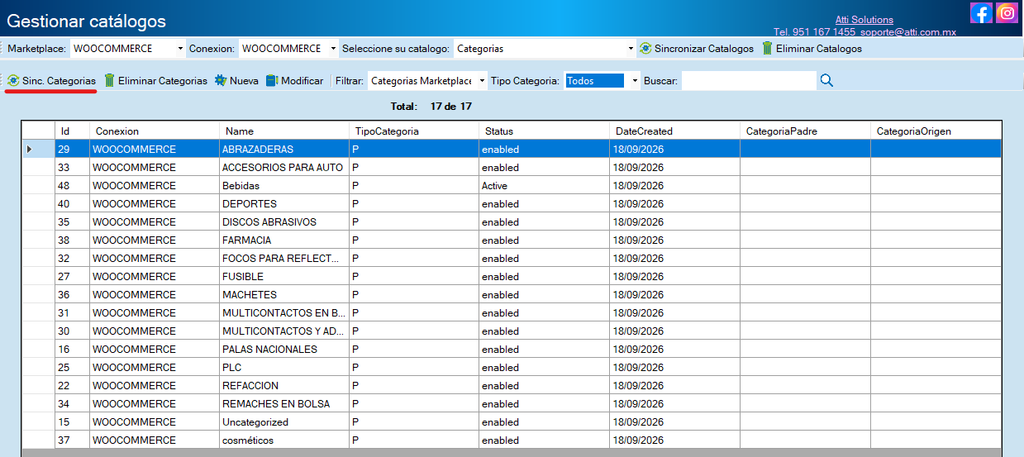Select the DEPORTES name cell

pyautogui.click(x=284, y=204)
